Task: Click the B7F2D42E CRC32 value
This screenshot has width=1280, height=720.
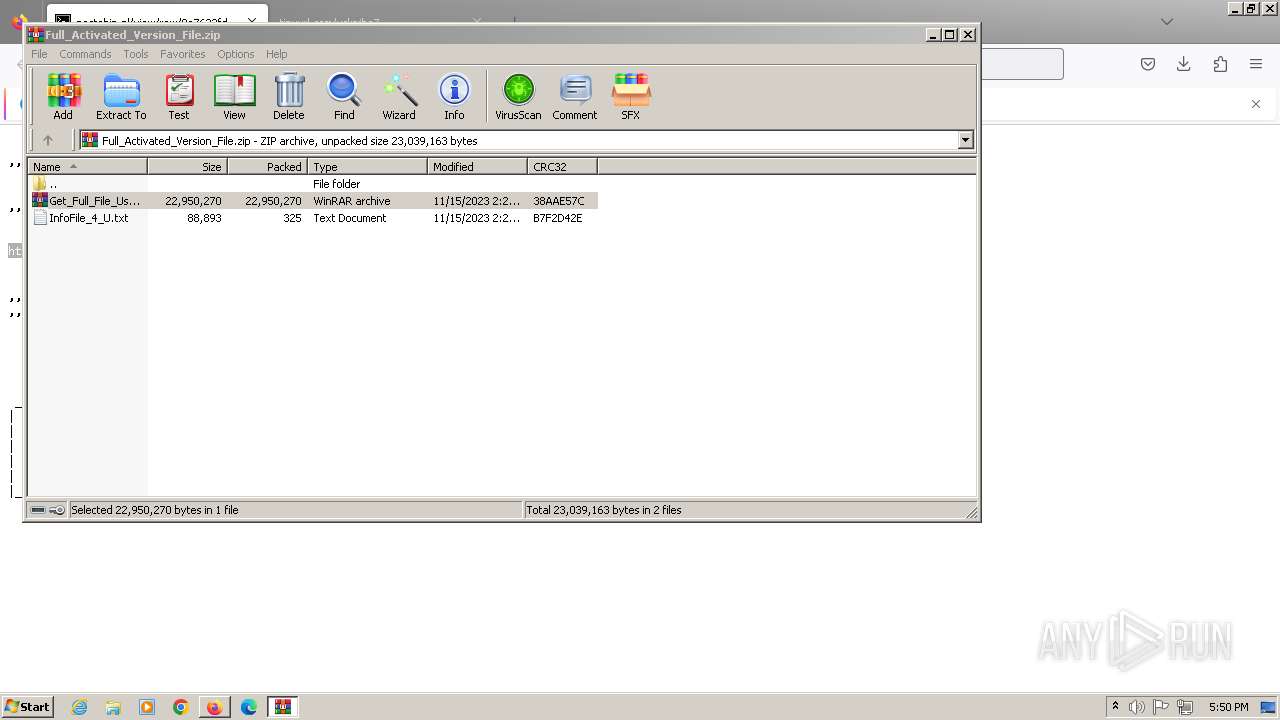Action: pos(558,218)
